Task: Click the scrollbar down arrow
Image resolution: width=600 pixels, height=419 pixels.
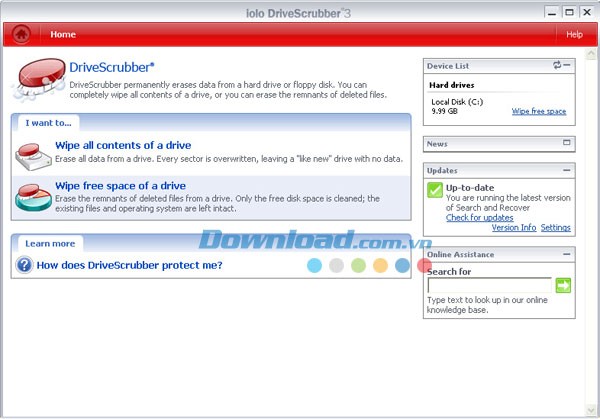Action: [x=591, y=410]
